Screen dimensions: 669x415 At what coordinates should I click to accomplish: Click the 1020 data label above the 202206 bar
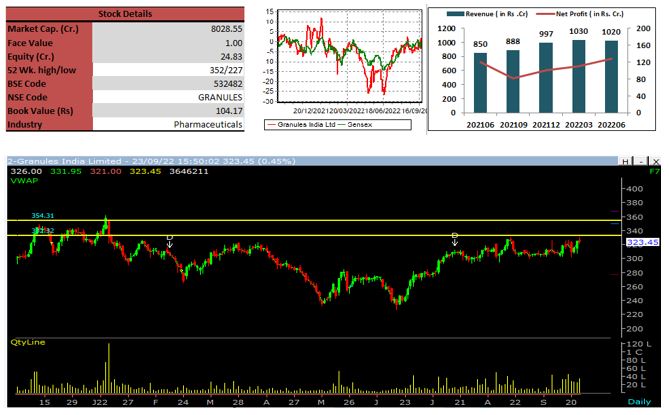(611, 32)
